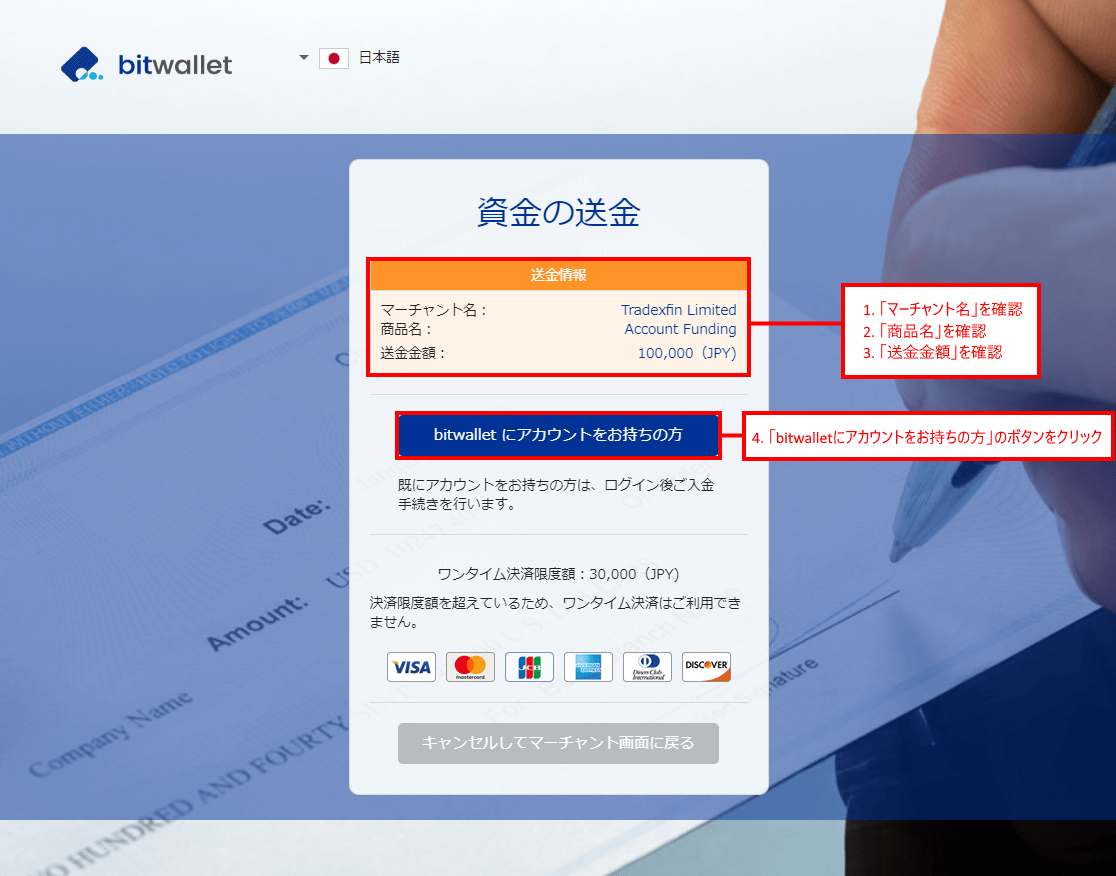The image size is (1116, 876).
Task: Click the American Express logo
Action: pos(588,667)
